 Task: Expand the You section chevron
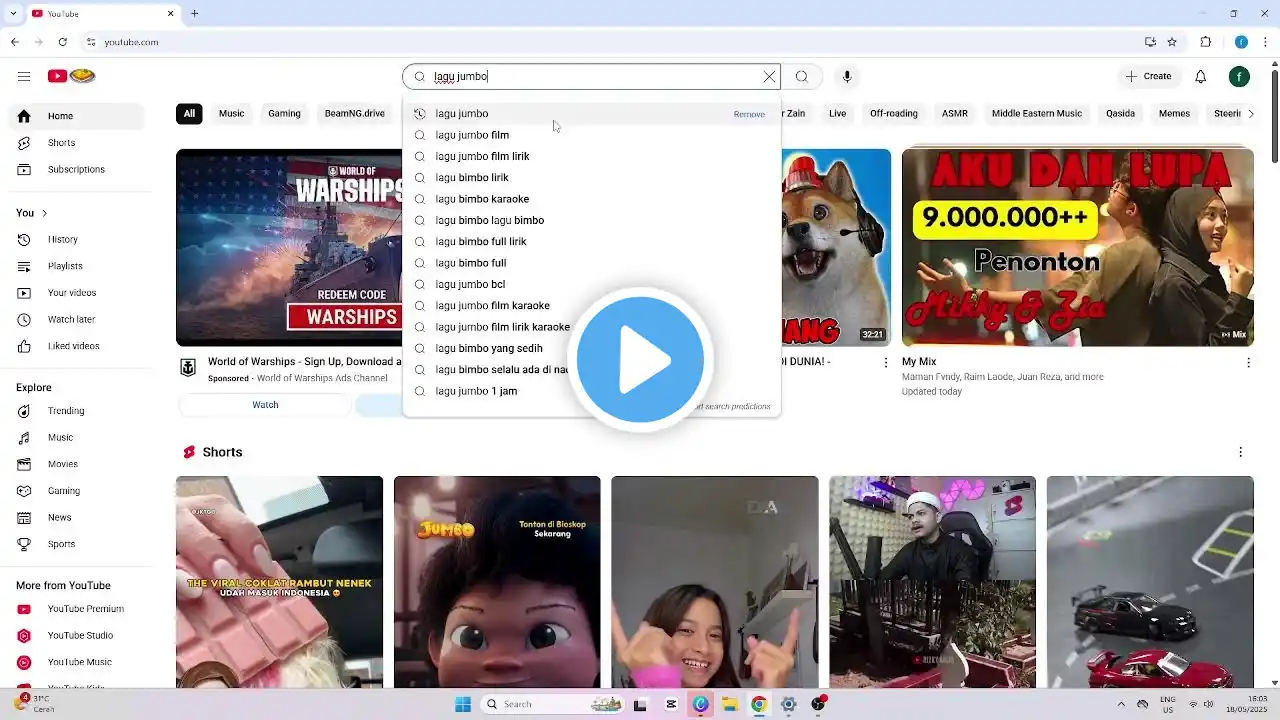pyautogui.click(x=44, y=213)
